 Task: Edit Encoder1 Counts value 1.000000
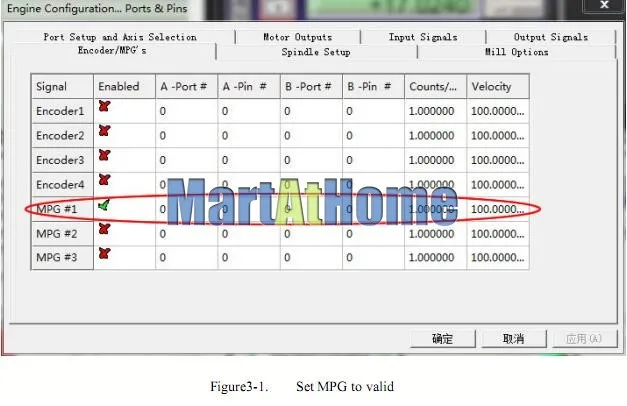click(436, 111)
